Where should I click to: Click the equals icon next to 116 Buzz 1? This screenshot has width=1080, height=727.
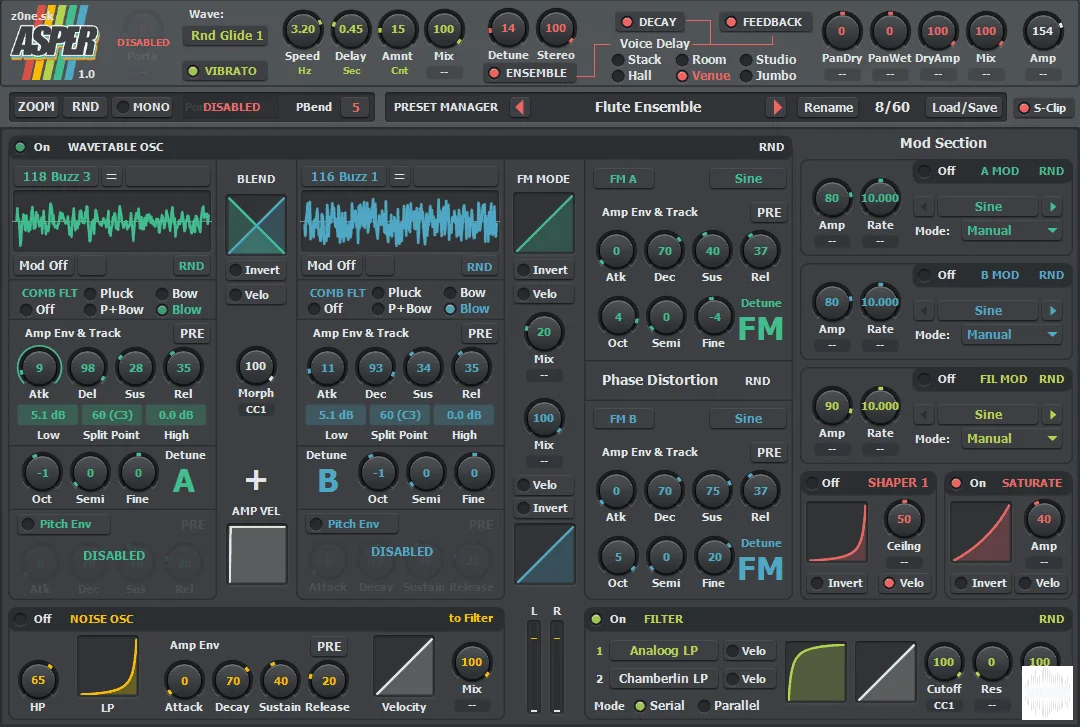pyautogui.click(x=399, y=177)
